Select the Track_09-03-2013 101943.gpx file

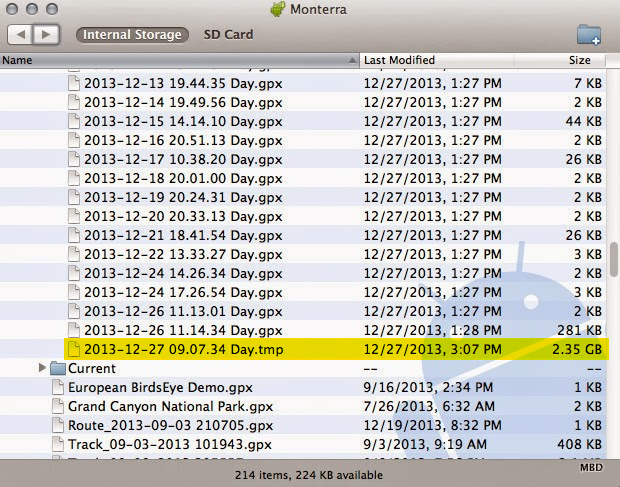169,445
